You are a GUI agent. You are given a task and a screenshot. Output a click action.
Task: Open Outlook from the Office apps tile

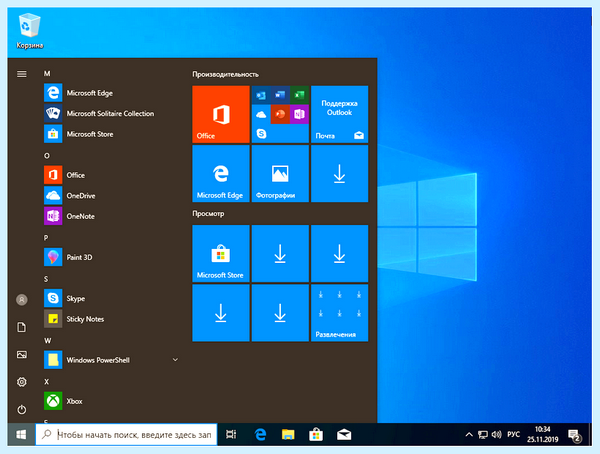[261, 95]
